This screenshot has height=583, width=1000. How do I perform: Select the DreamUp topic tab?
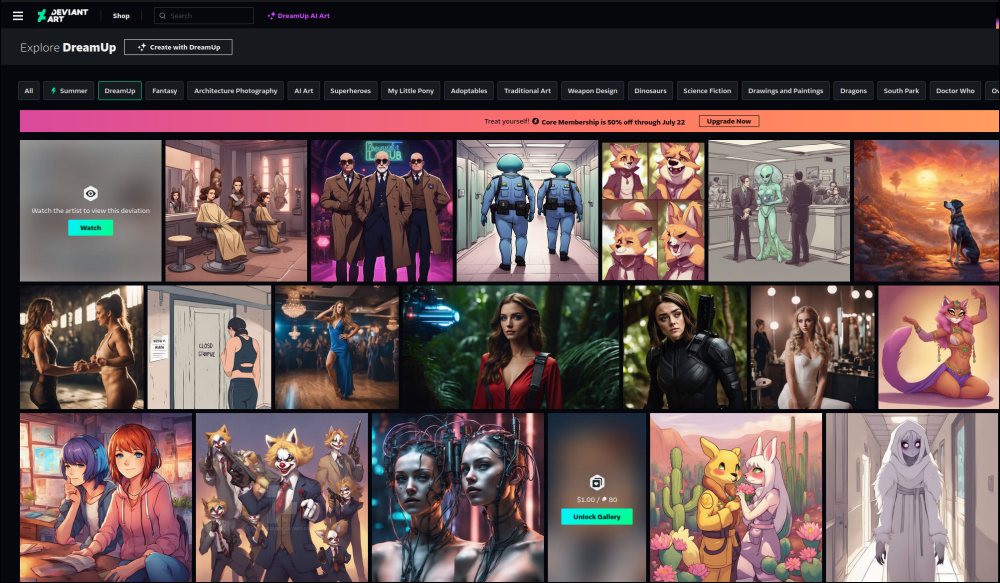click(x=120, y=91)
